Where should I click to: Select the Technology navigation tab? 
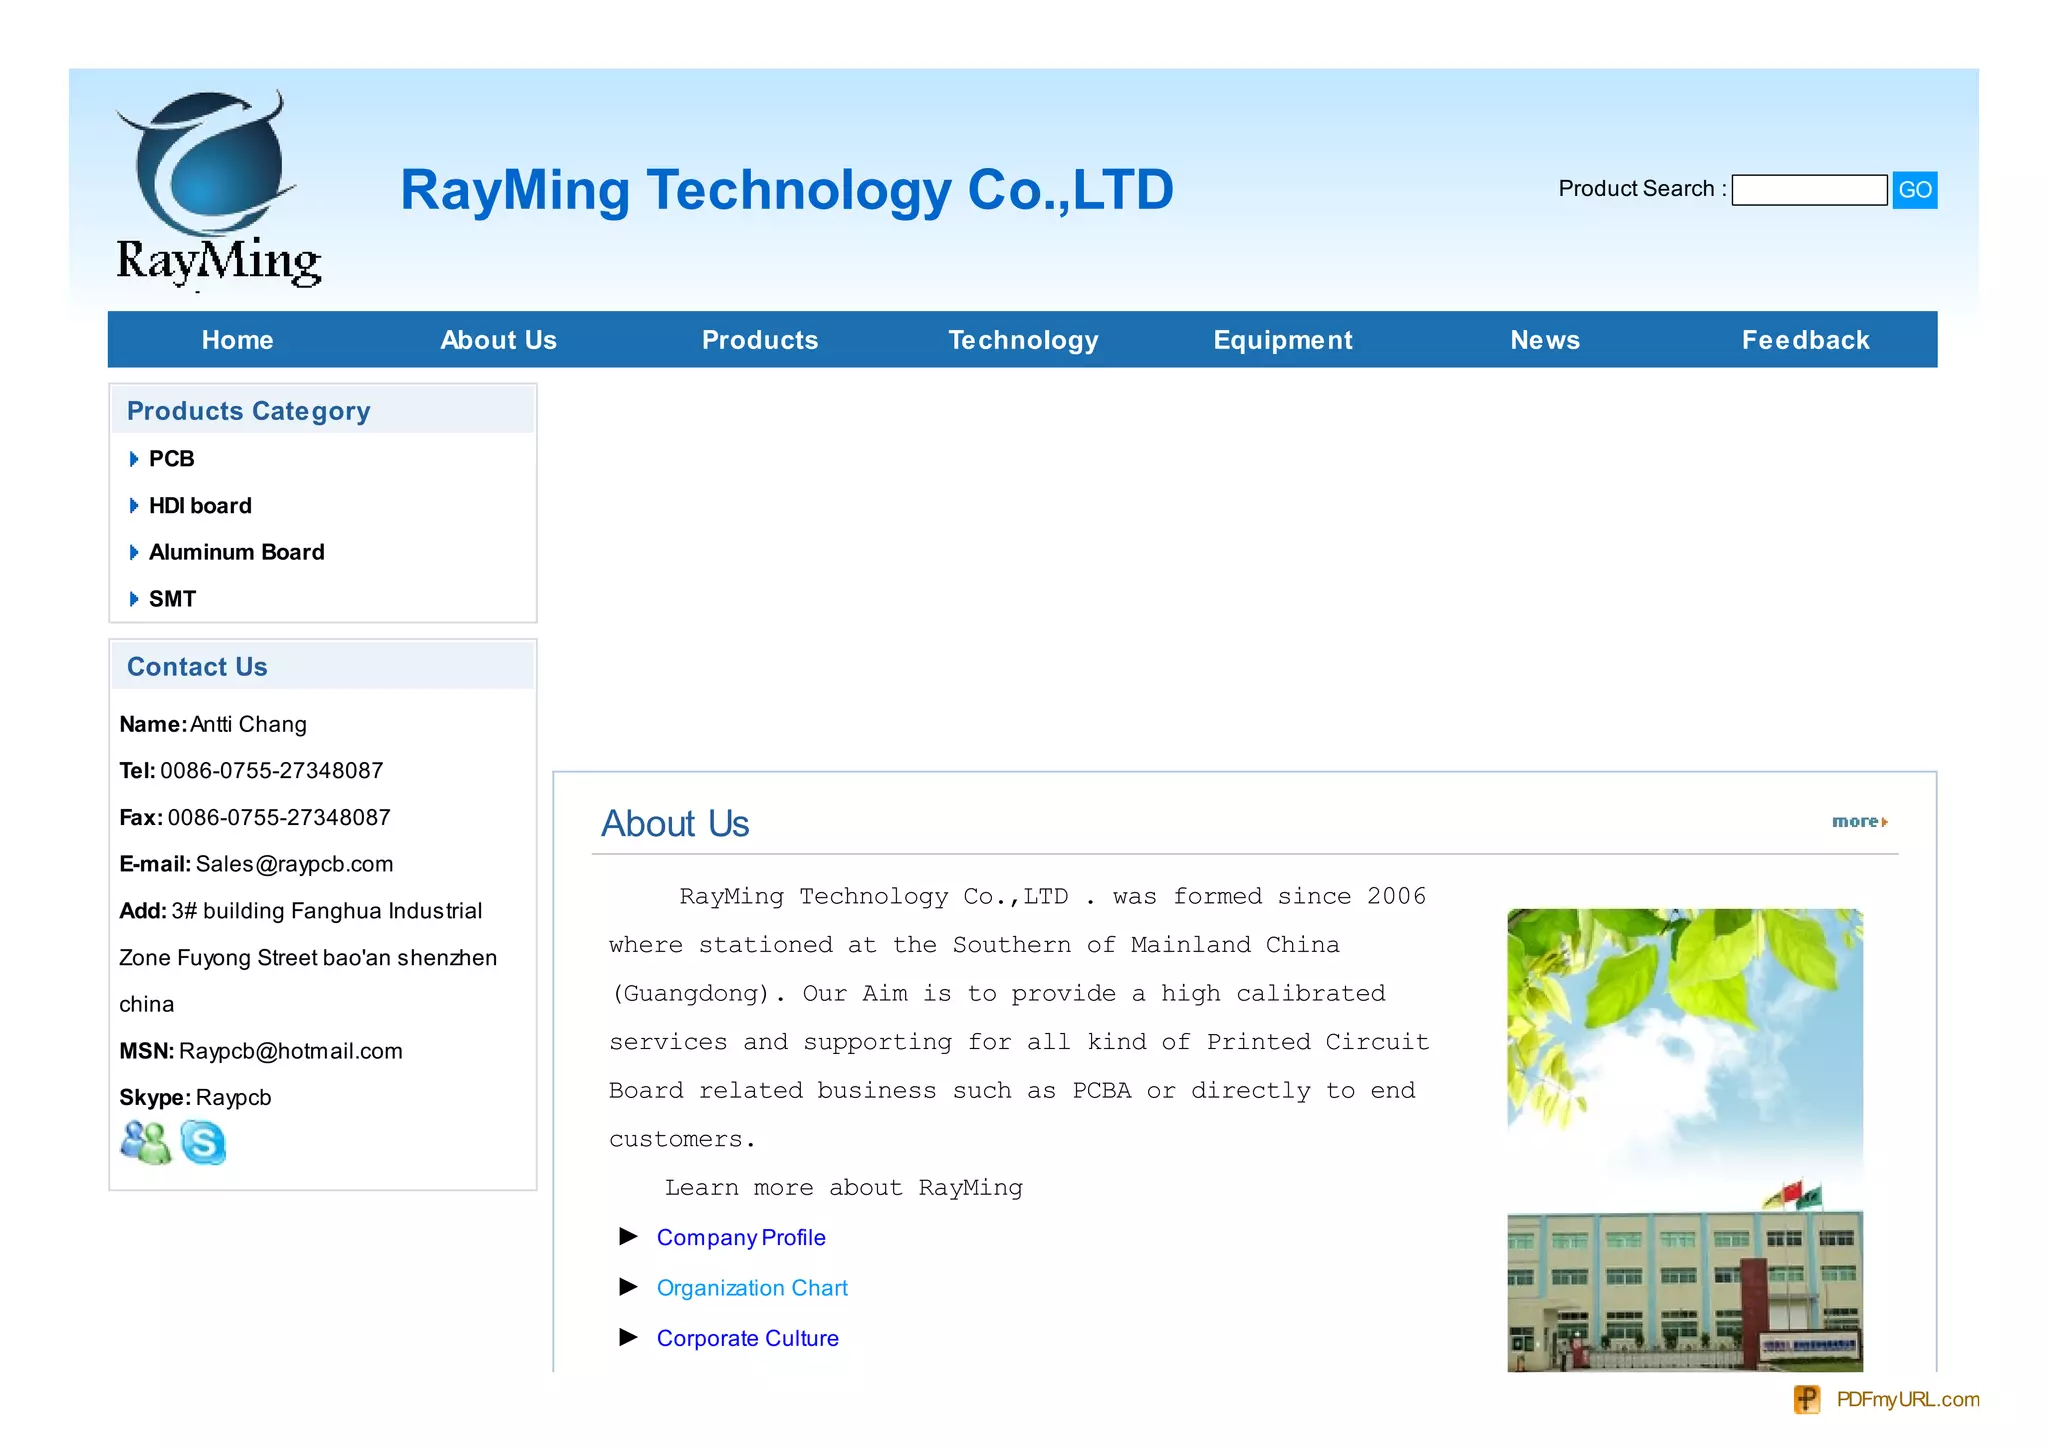click(x=1022, y=340)
